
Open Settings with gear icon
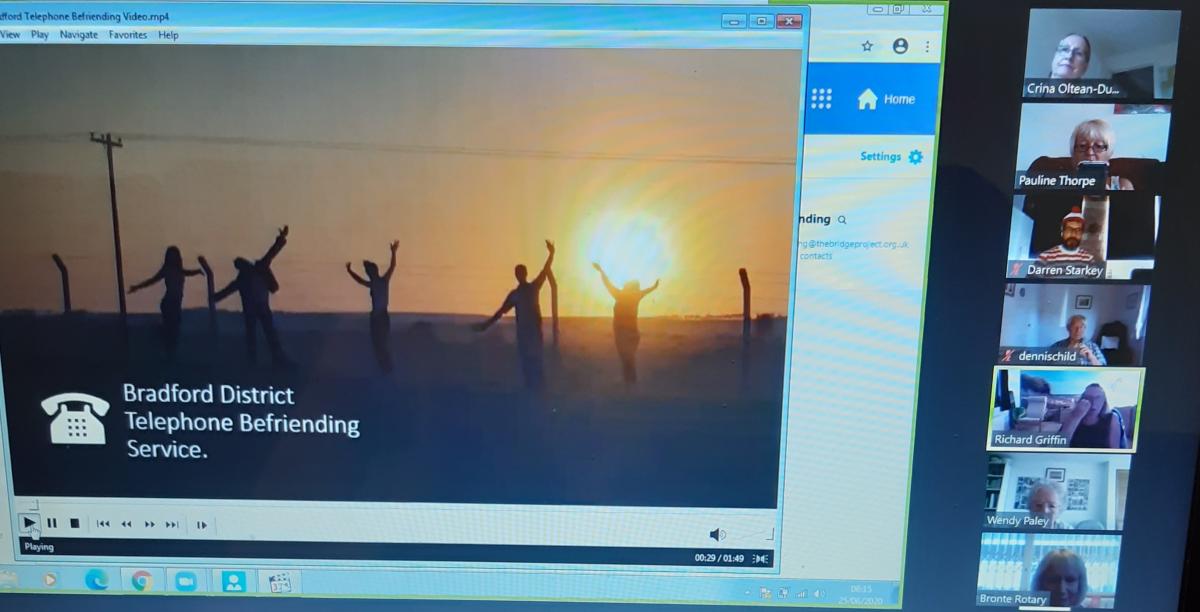892,157
